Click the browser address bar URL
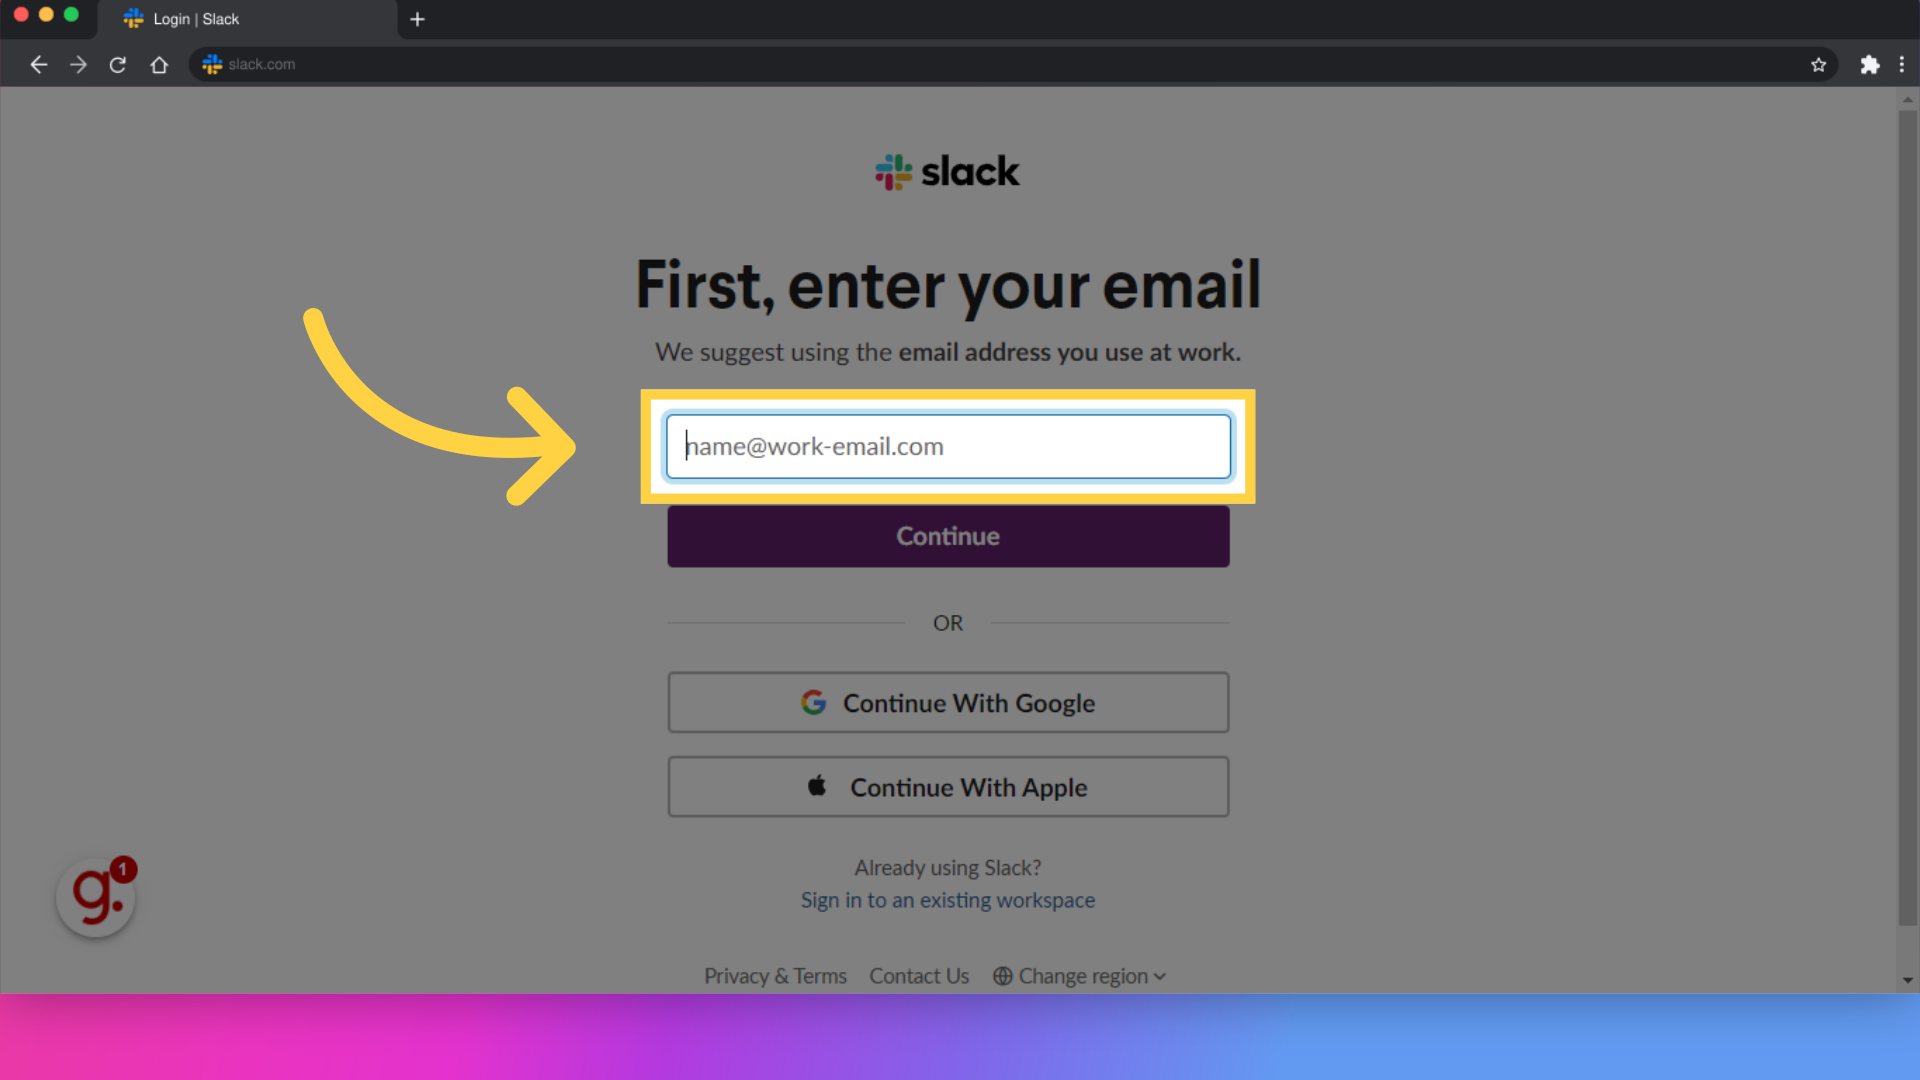This screenshot has height=1080, width=1920. pos(261,65)
